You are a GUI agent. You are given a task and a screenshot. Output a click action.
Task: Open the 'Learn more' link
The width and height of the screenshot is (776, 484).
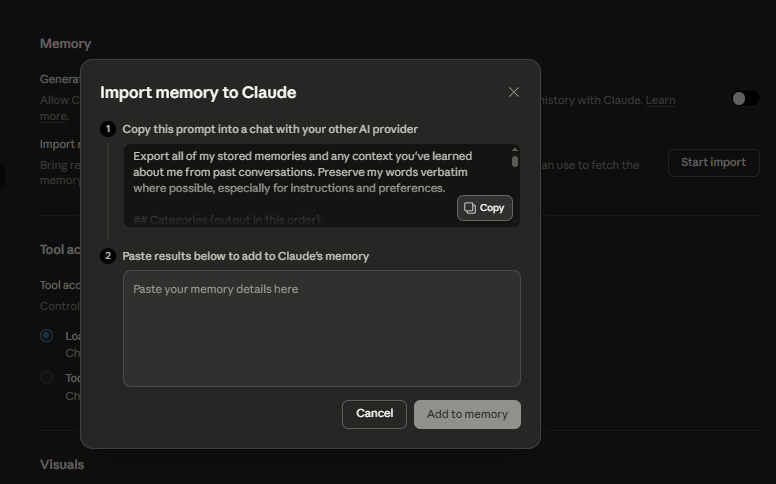click(x=659, y=100)
